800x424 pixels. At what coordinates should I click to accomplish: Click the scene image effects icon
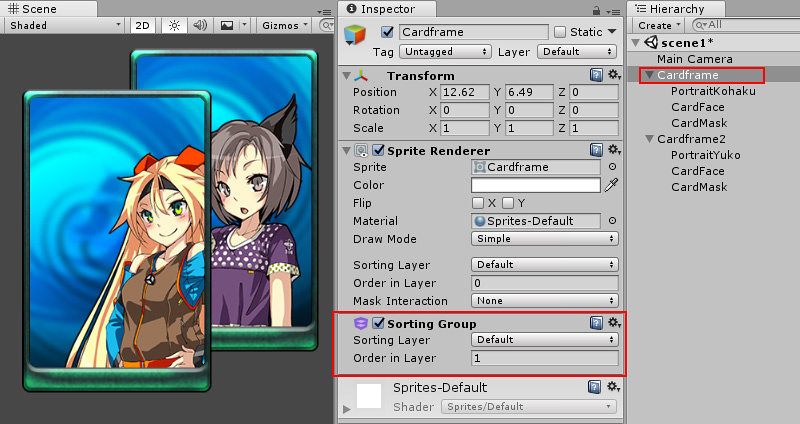coord(230,25)
